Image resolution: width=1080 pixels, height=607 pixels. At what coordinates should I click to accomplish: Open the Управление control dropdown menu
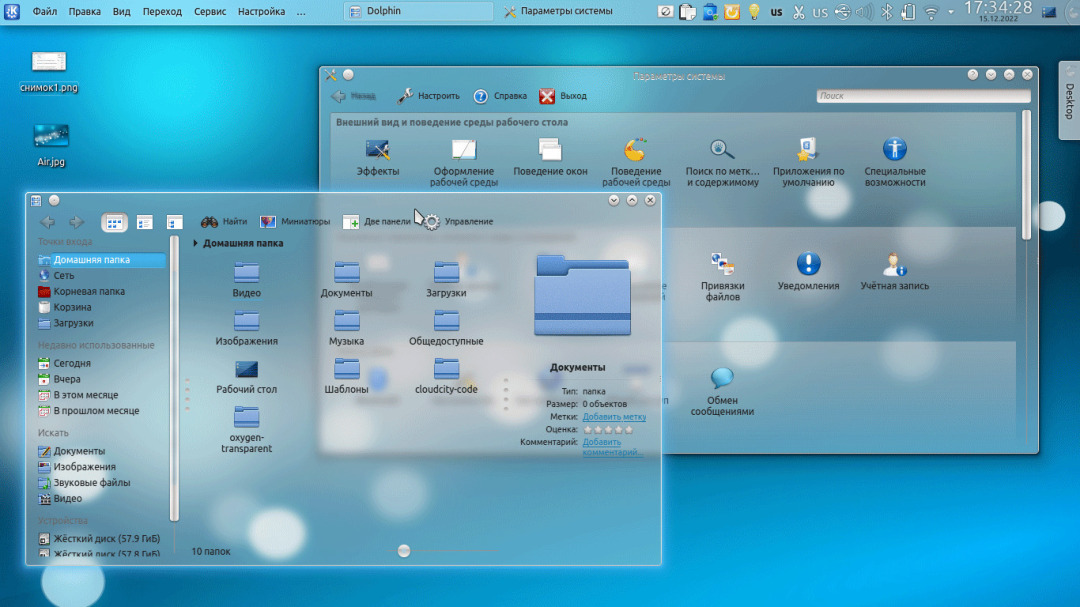coord(458,221)
